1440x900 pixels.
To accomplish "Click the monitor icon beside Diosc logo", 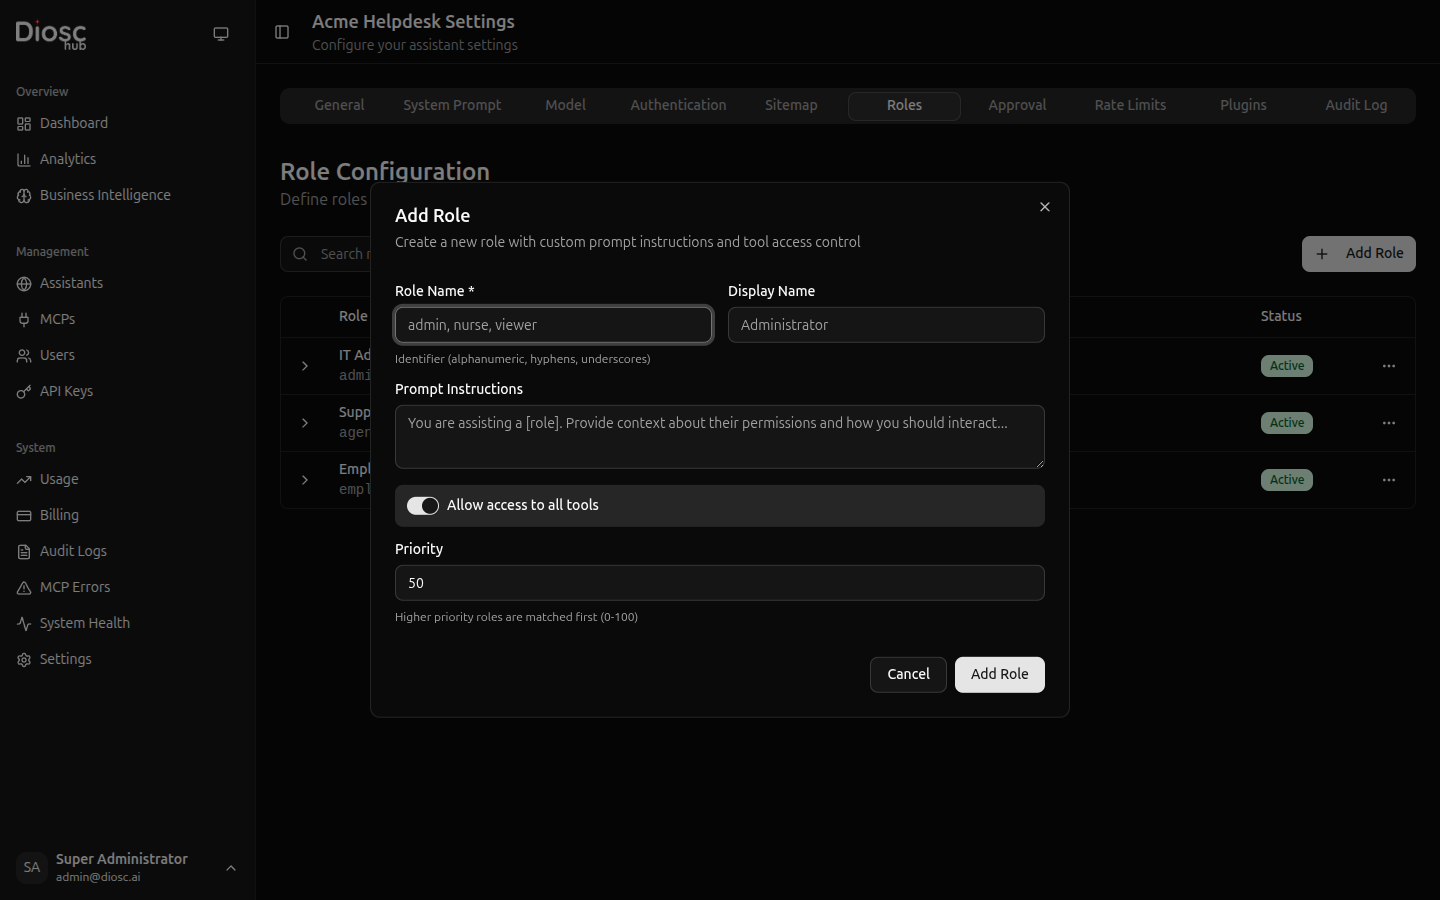I will click(x=221, y=34).
